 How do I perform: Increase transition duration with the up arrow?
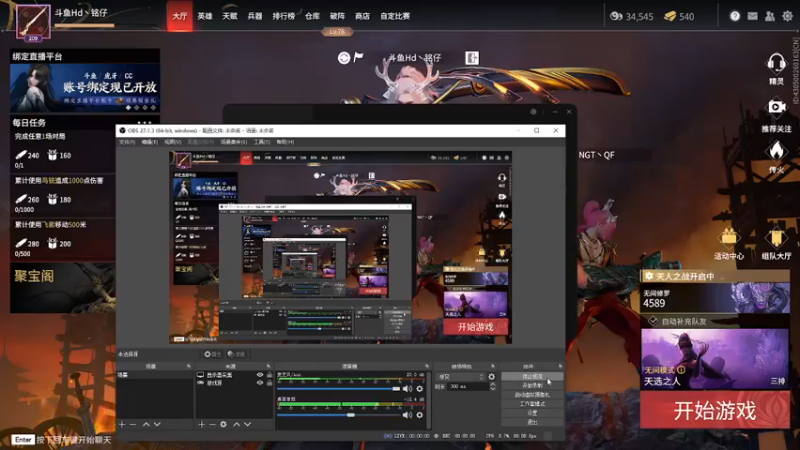(492, 385)
